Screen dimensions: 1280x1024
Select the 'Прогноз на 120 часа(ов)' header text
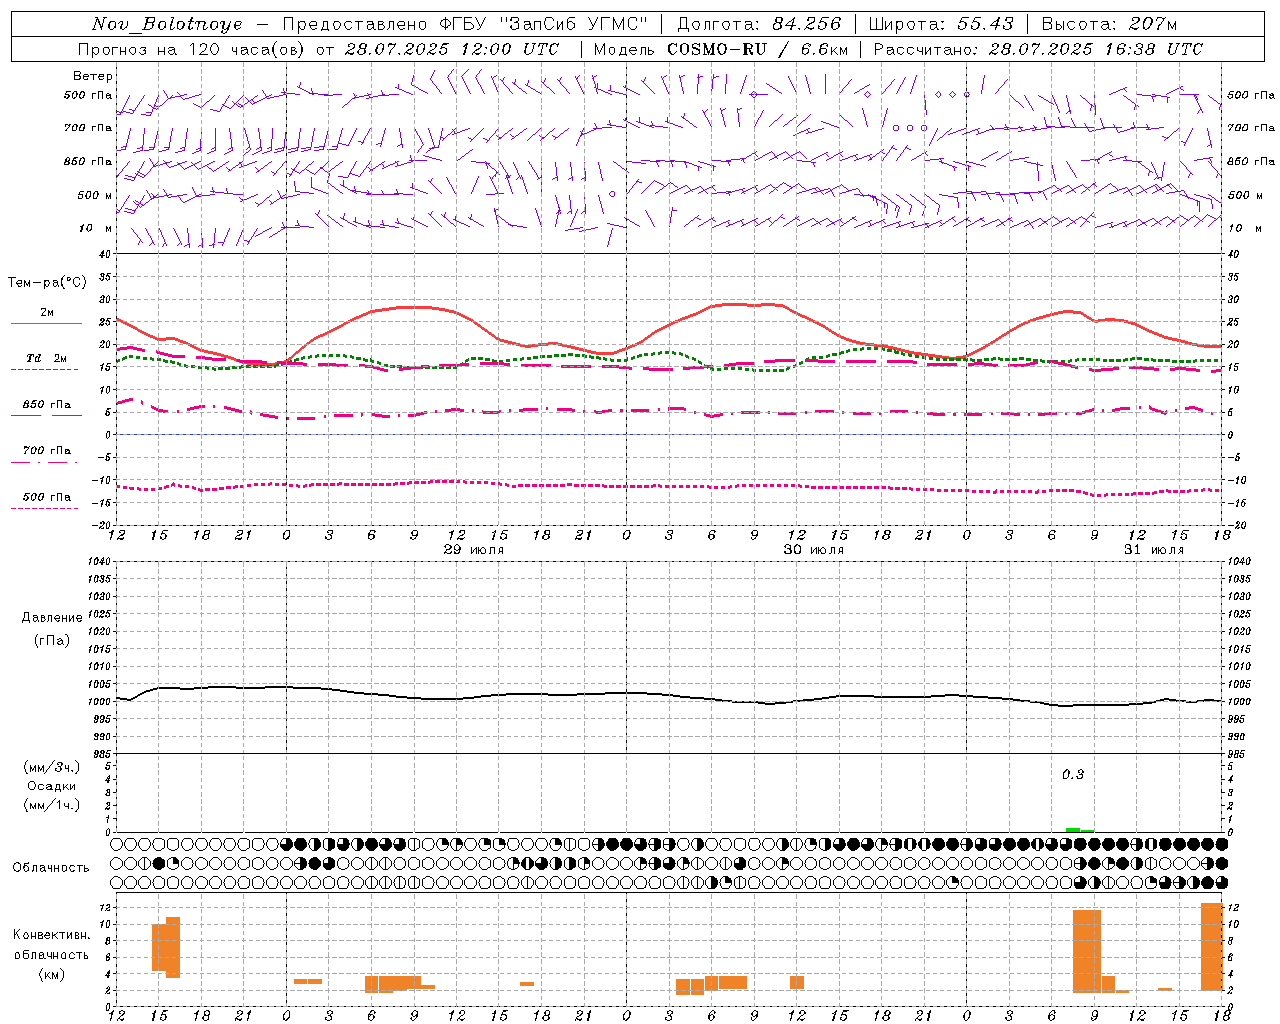tap(192, 49)
